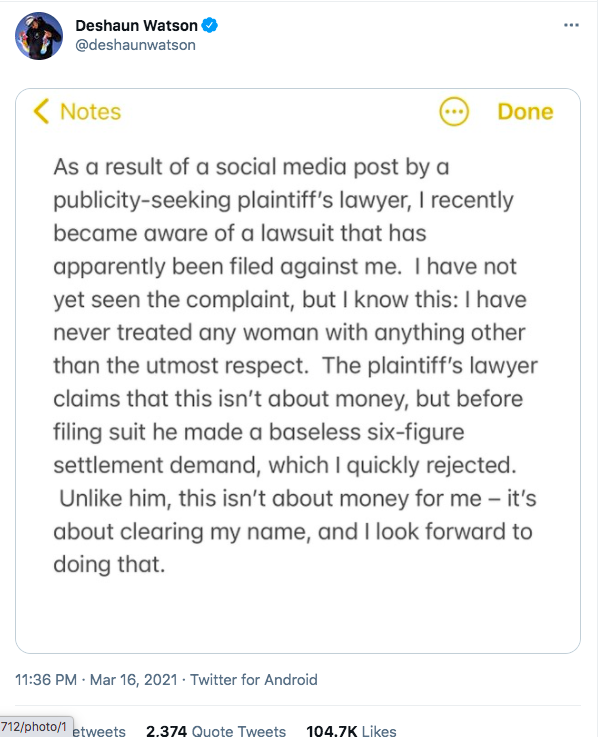Open the @deshaunwatson handle link
This screenshot has height=737, width=600.
135,45
